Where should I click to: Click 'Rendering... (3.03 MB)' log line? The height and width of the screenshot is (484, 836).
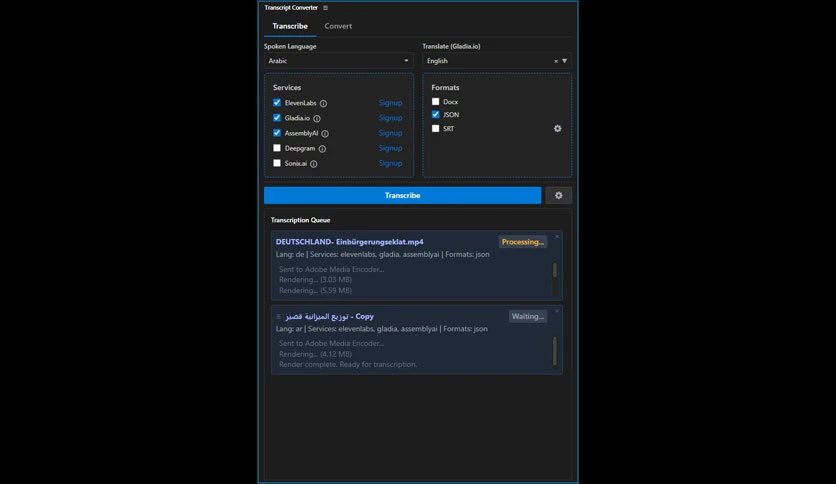click(x=315, y=280)
